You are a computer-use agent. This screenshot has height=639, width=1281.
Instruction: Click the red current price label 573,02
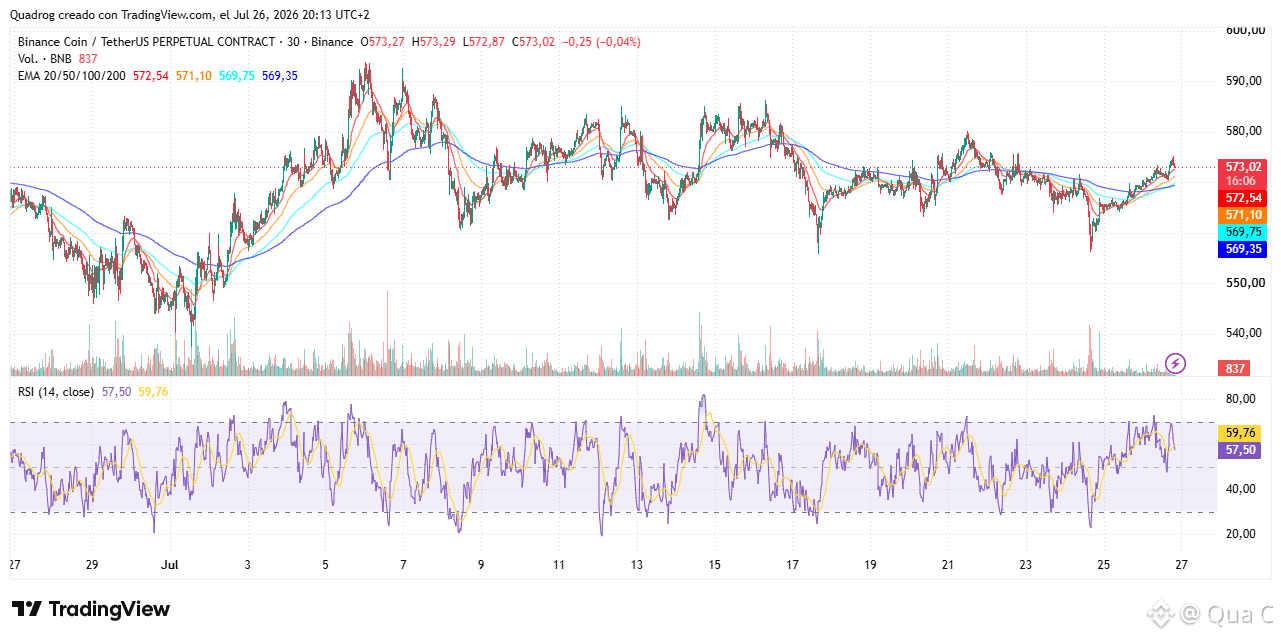(1241, 166)
